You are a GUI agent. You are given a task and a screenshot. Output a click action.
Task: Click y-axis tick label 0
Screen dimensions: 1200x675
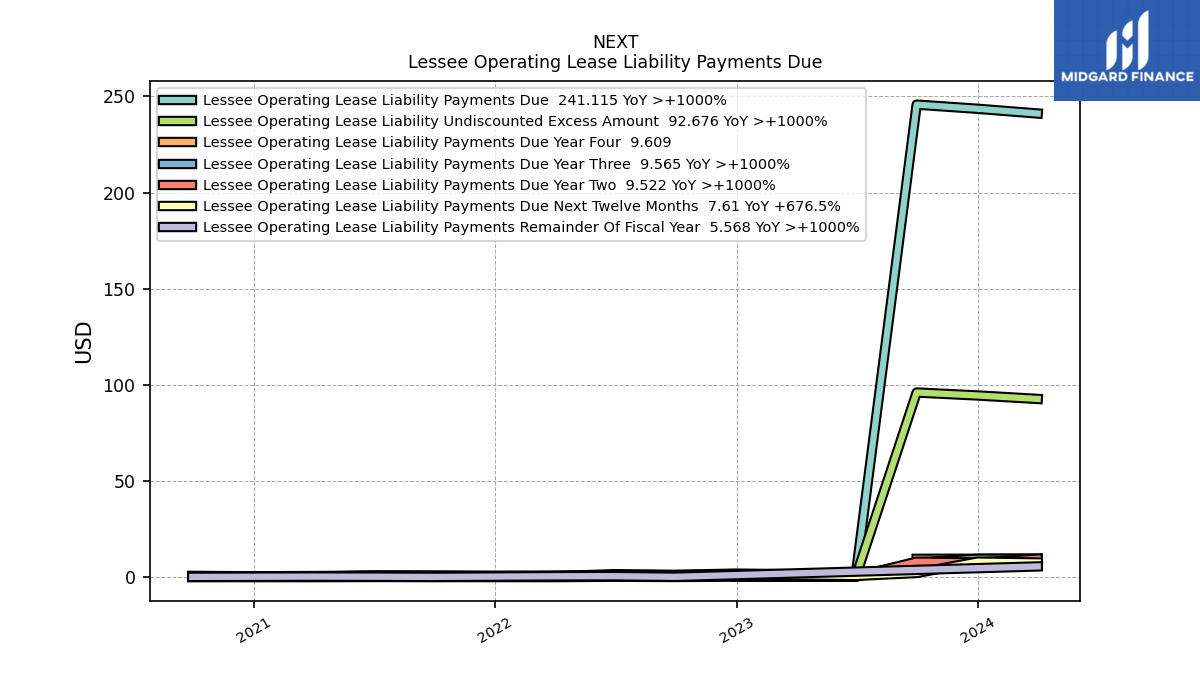130,577
